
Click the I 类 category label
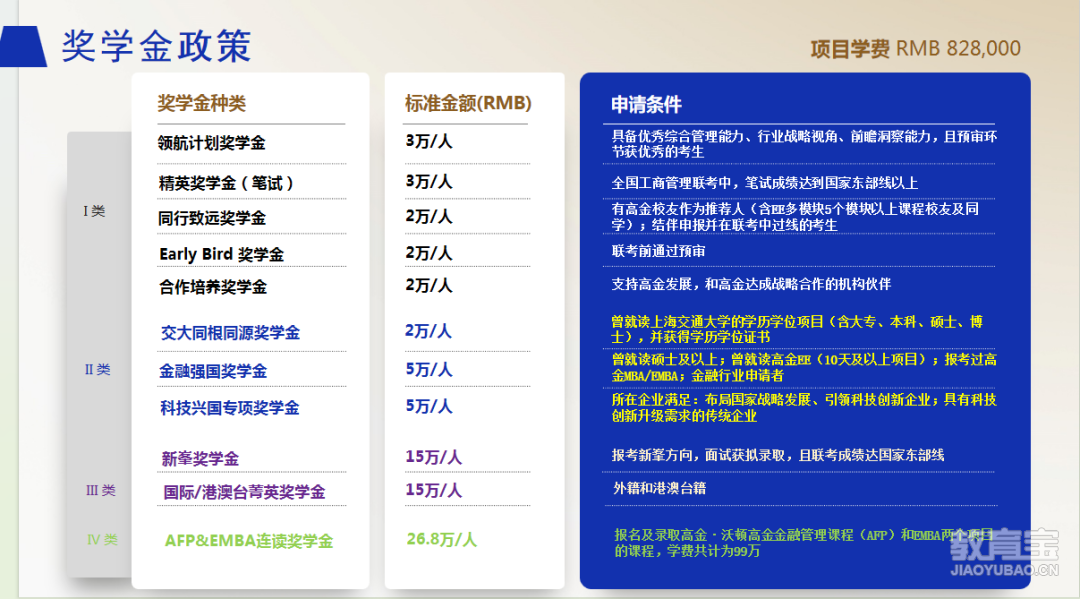[94, 211]
